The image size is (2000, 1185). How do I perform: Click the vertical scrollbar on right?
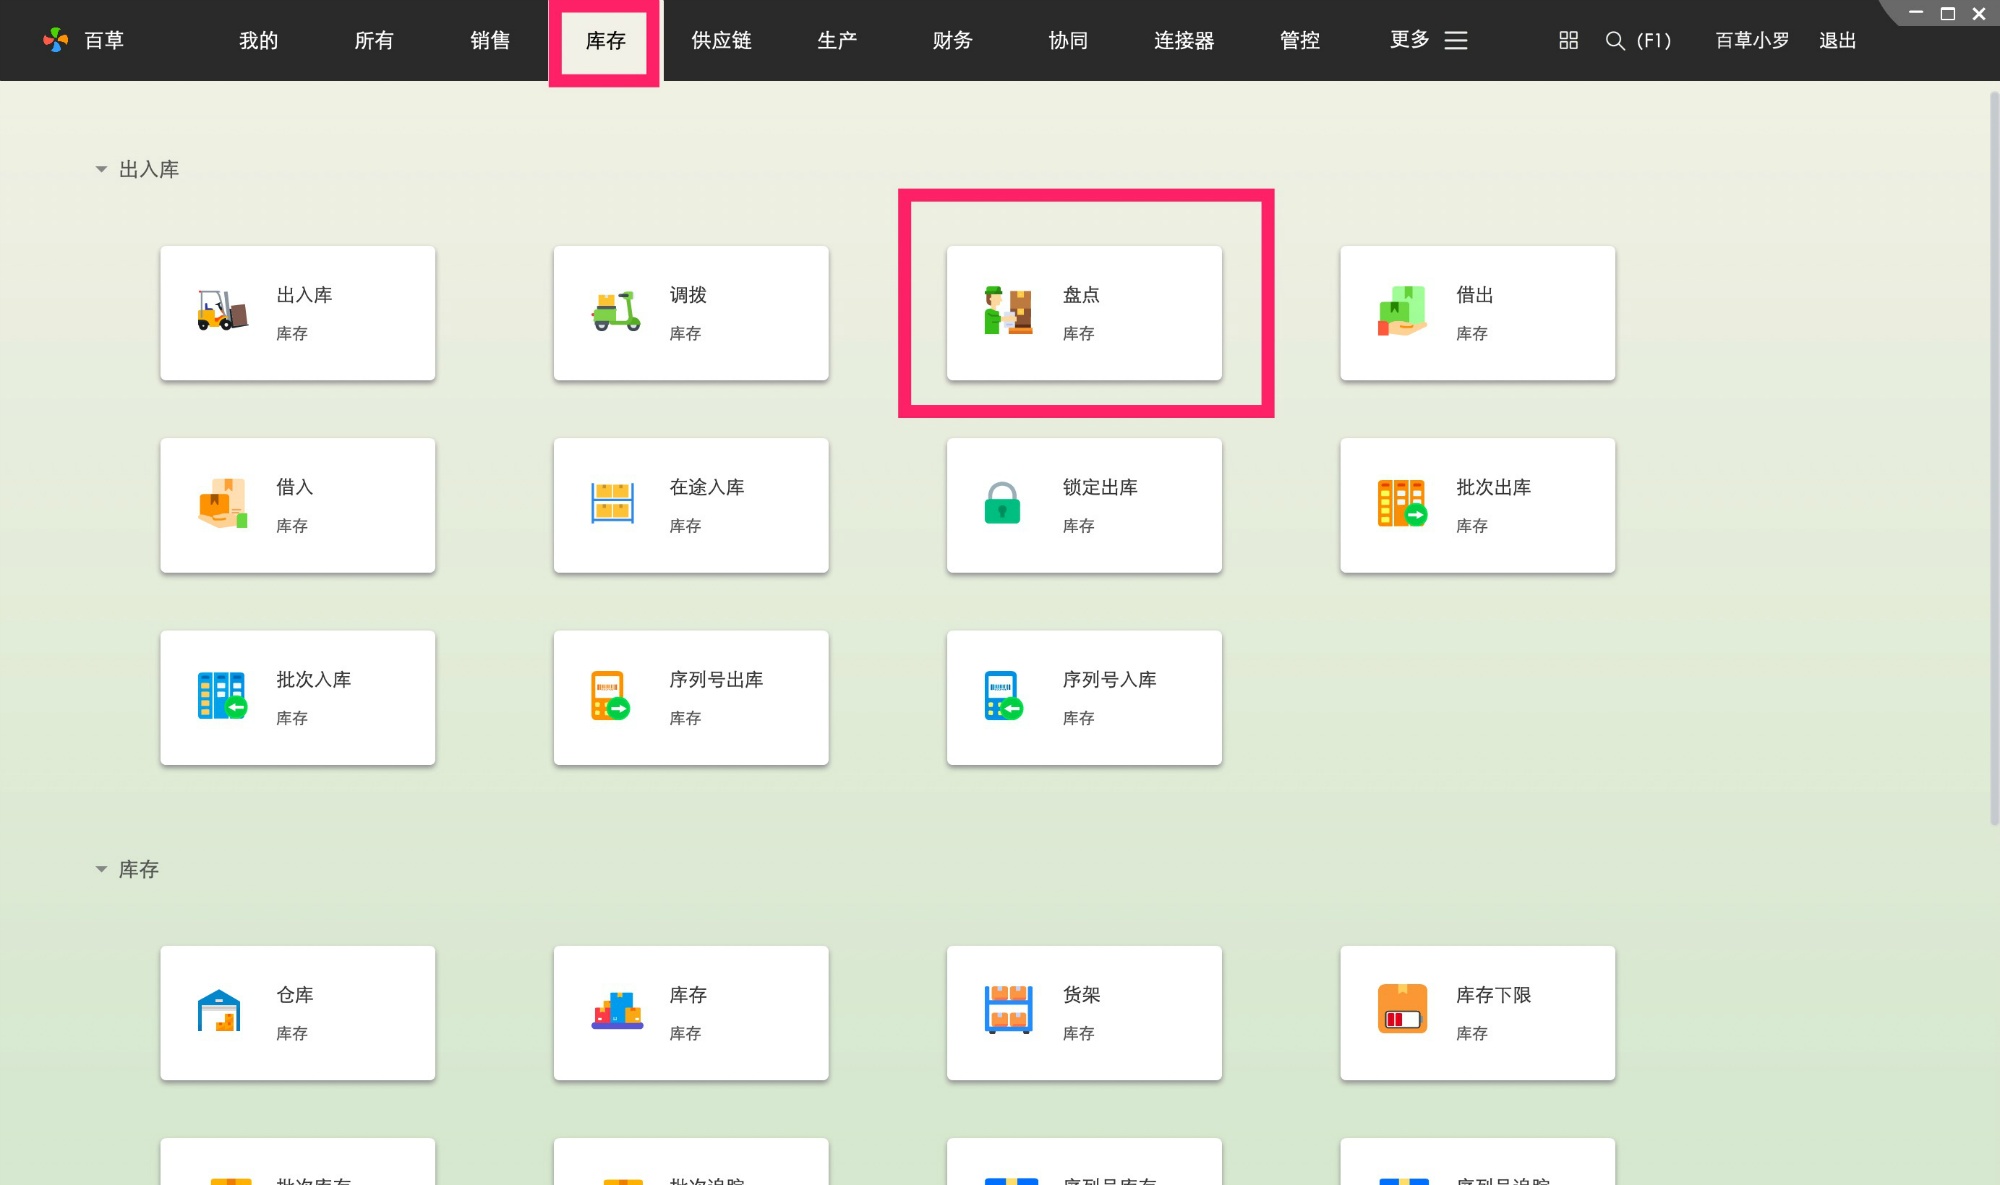coord(1993,460)
